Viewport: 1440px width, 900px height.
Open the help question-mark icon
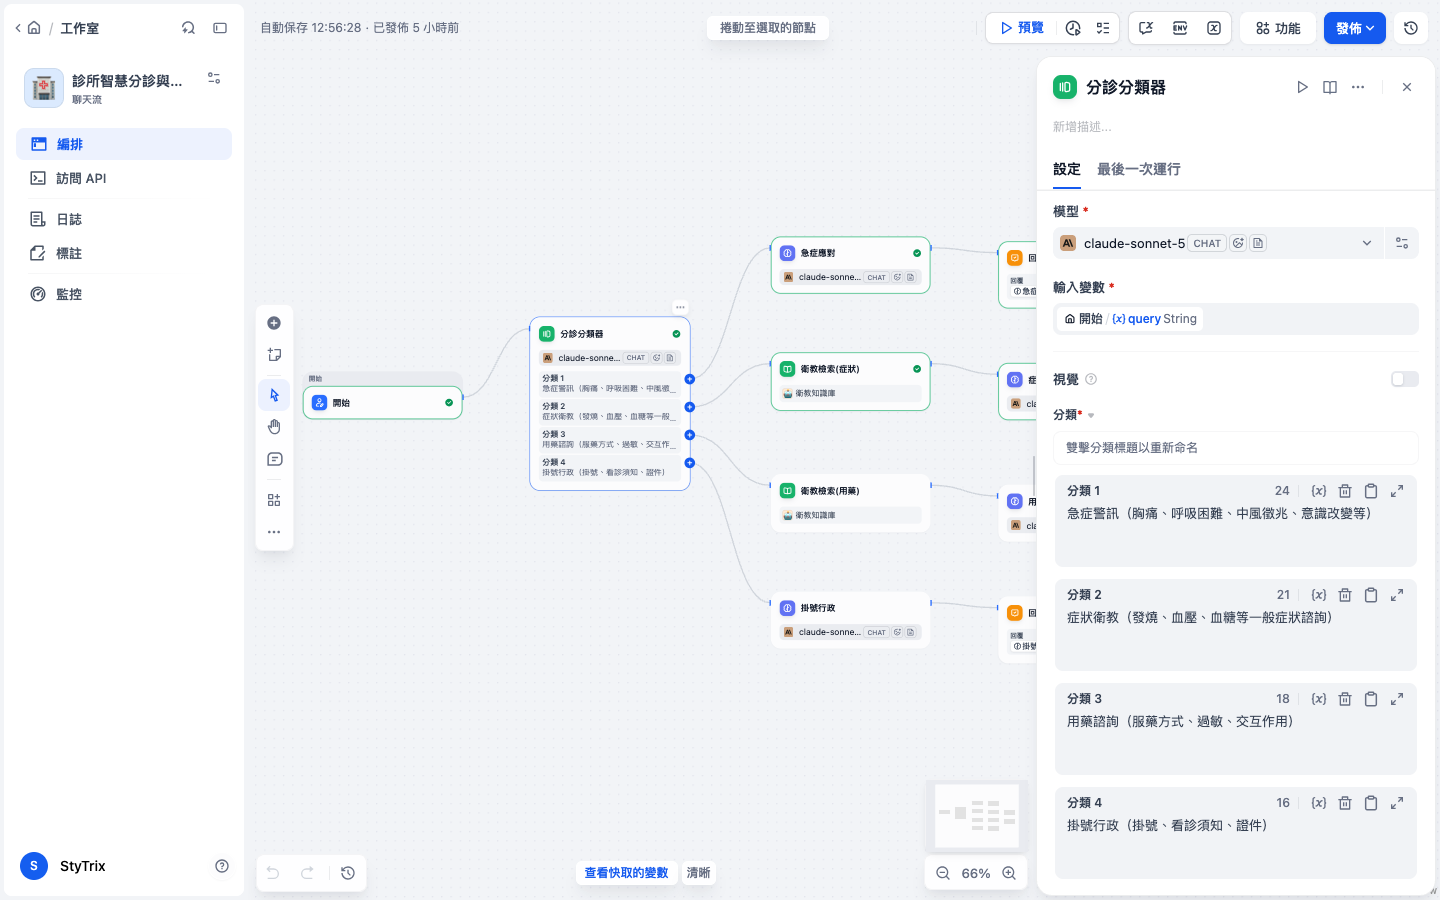click(222, 866)
